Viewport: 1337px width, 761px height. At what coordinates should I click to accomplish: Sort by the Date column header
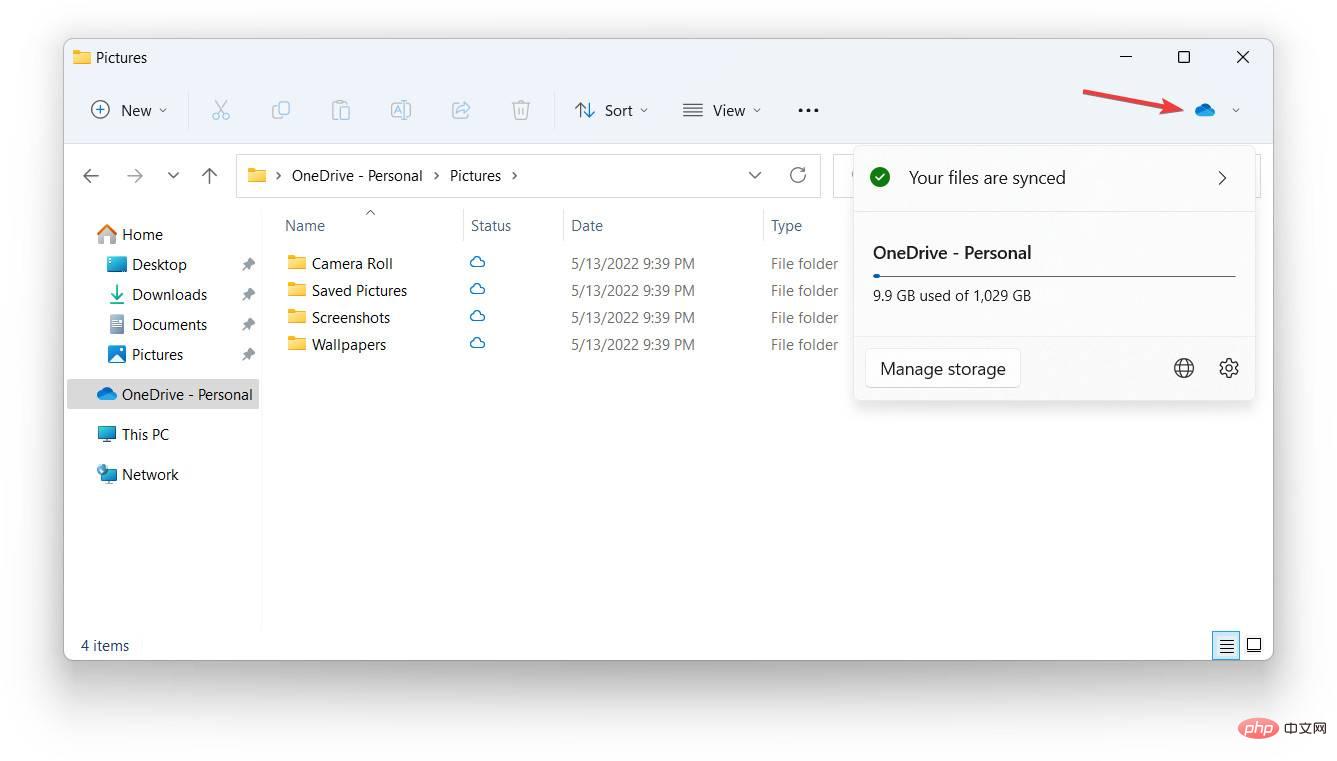click(587, 226)
